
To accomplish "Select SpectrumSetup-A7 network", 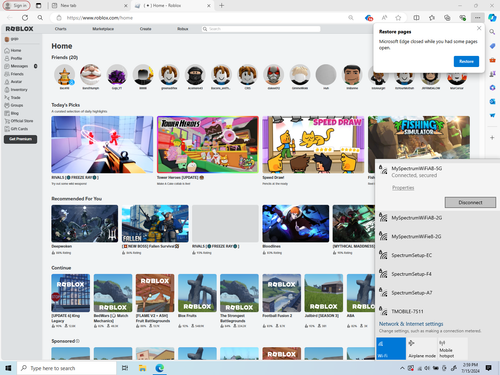I will tap(437, 293).
